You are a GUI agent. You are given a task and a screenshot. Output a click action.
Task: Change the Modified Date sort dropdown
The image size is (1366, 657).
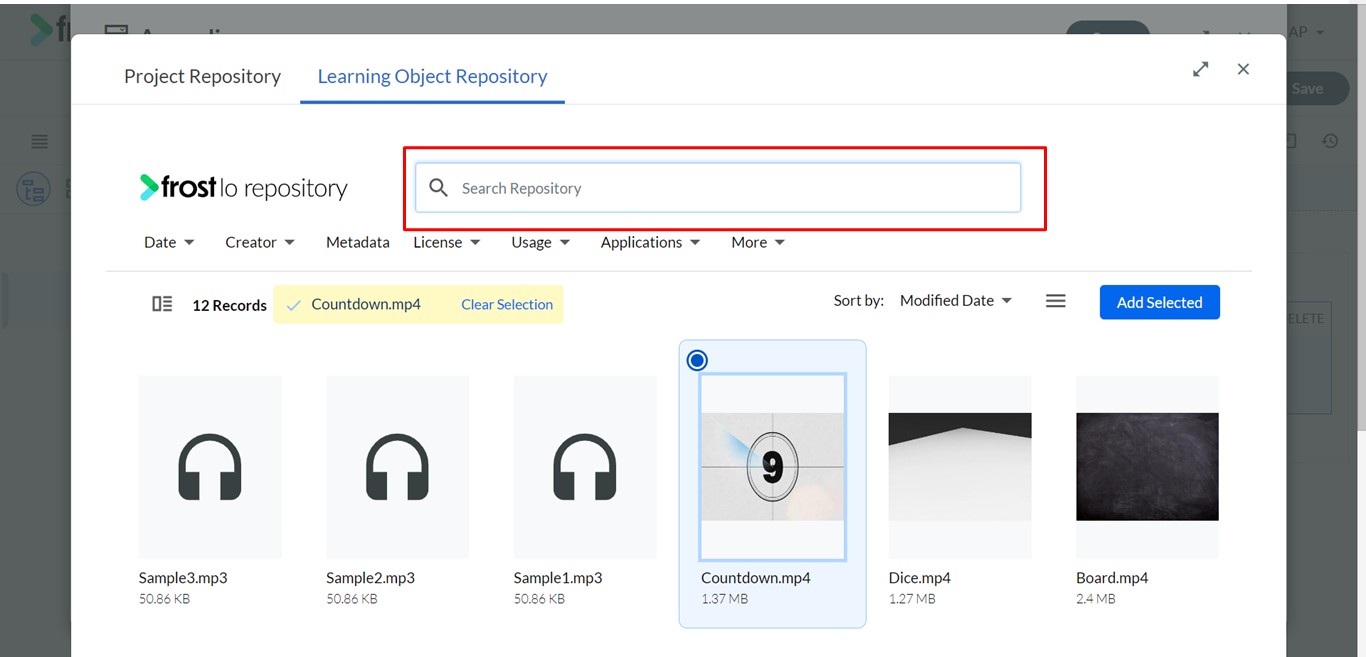pos(956,301)
